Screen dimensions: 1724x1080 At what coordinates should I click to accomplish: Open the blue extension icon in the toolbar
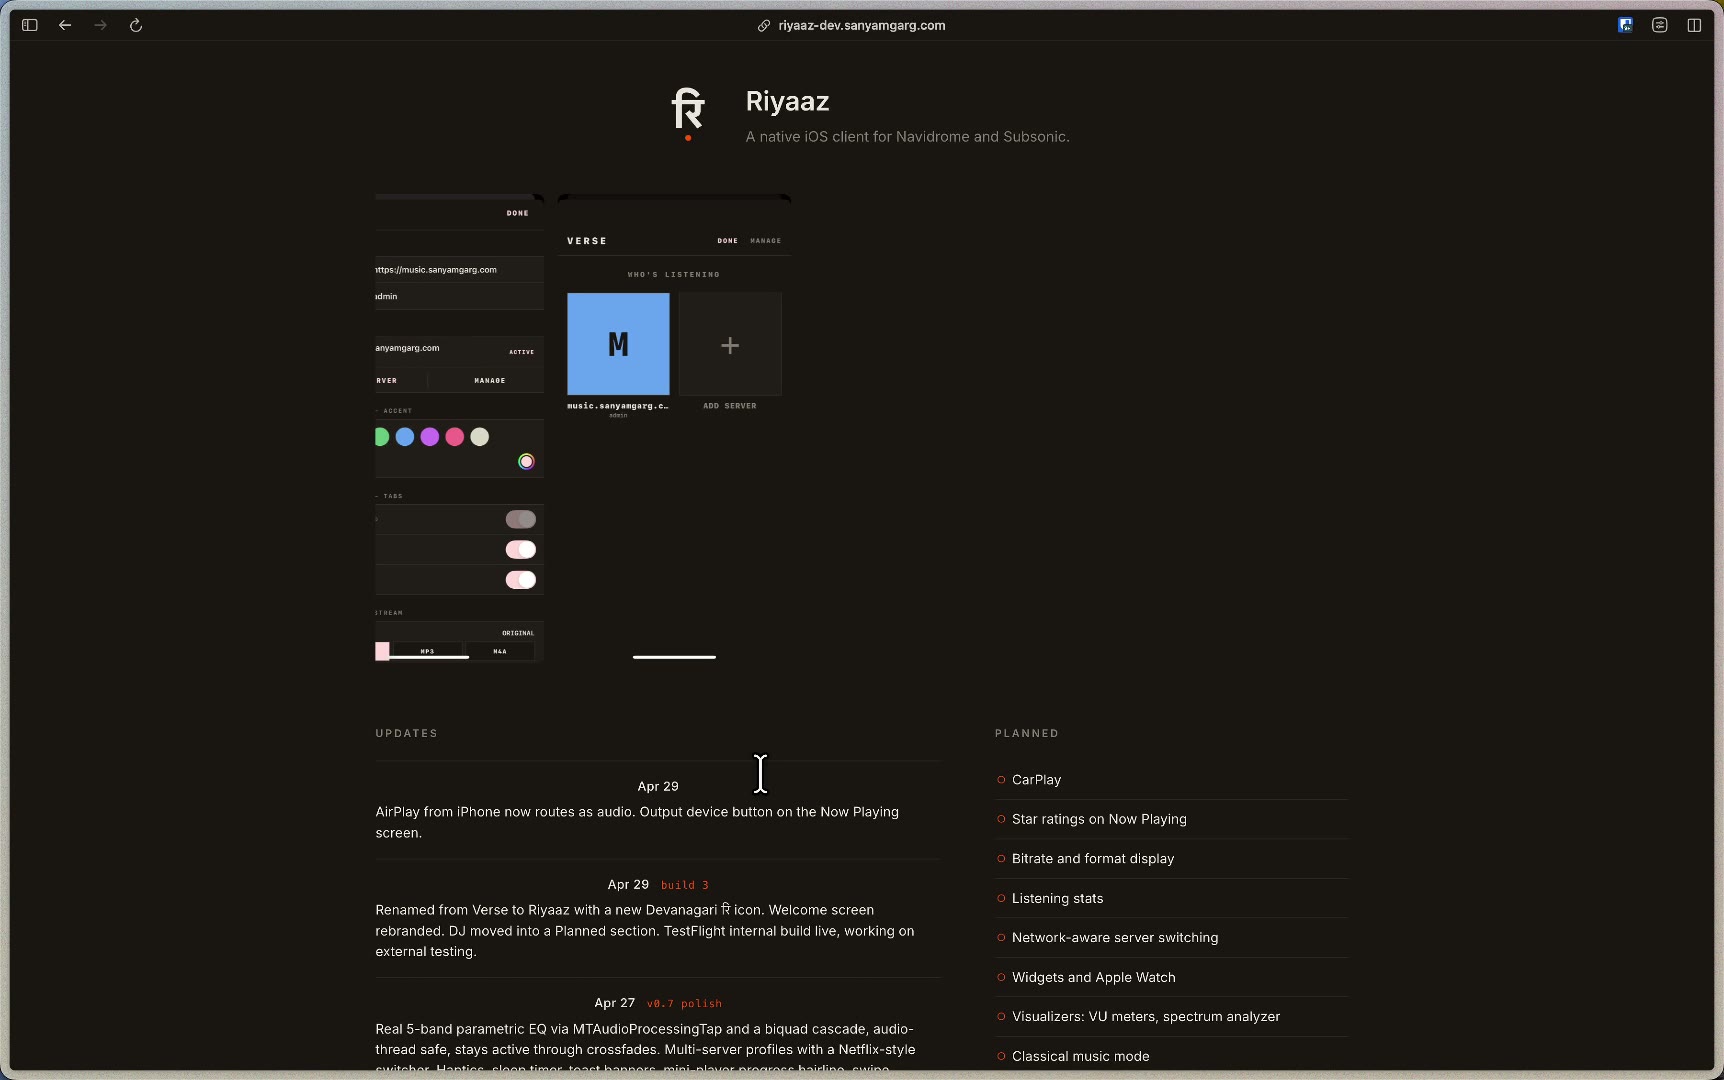(x=1626, y=25)
